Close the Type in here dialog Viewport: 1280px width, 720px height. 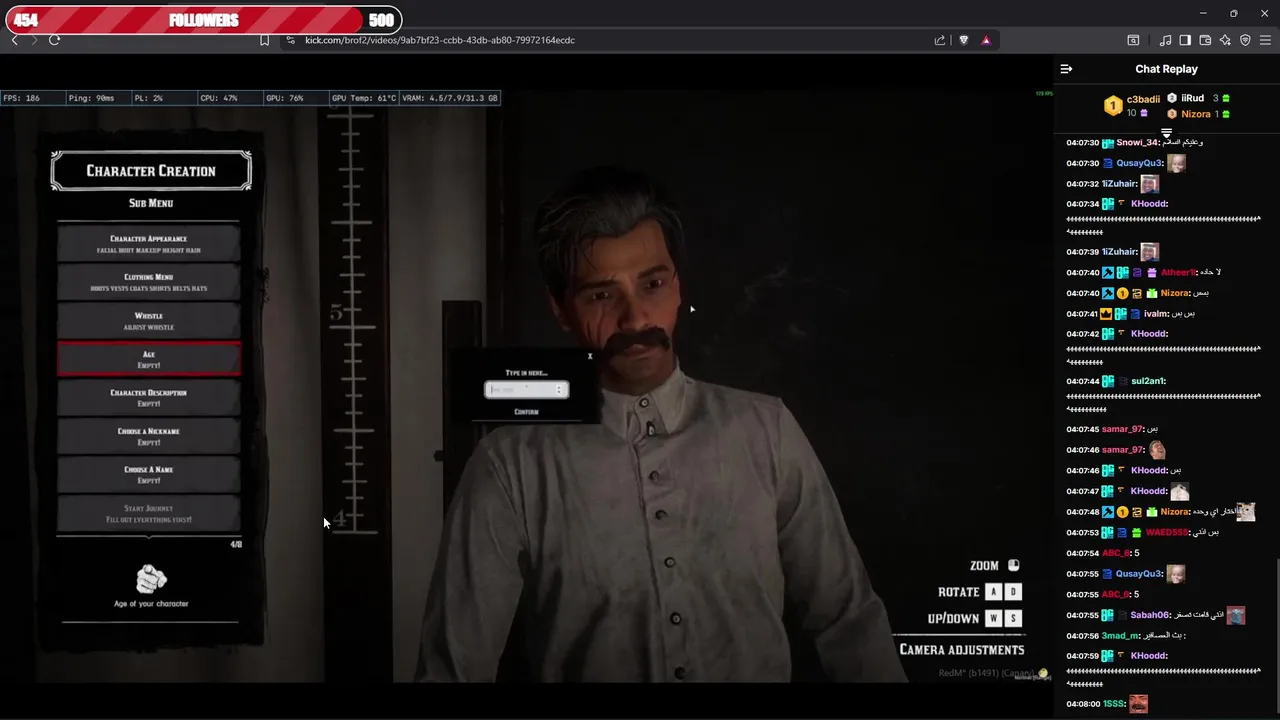[x=590, y=356]
